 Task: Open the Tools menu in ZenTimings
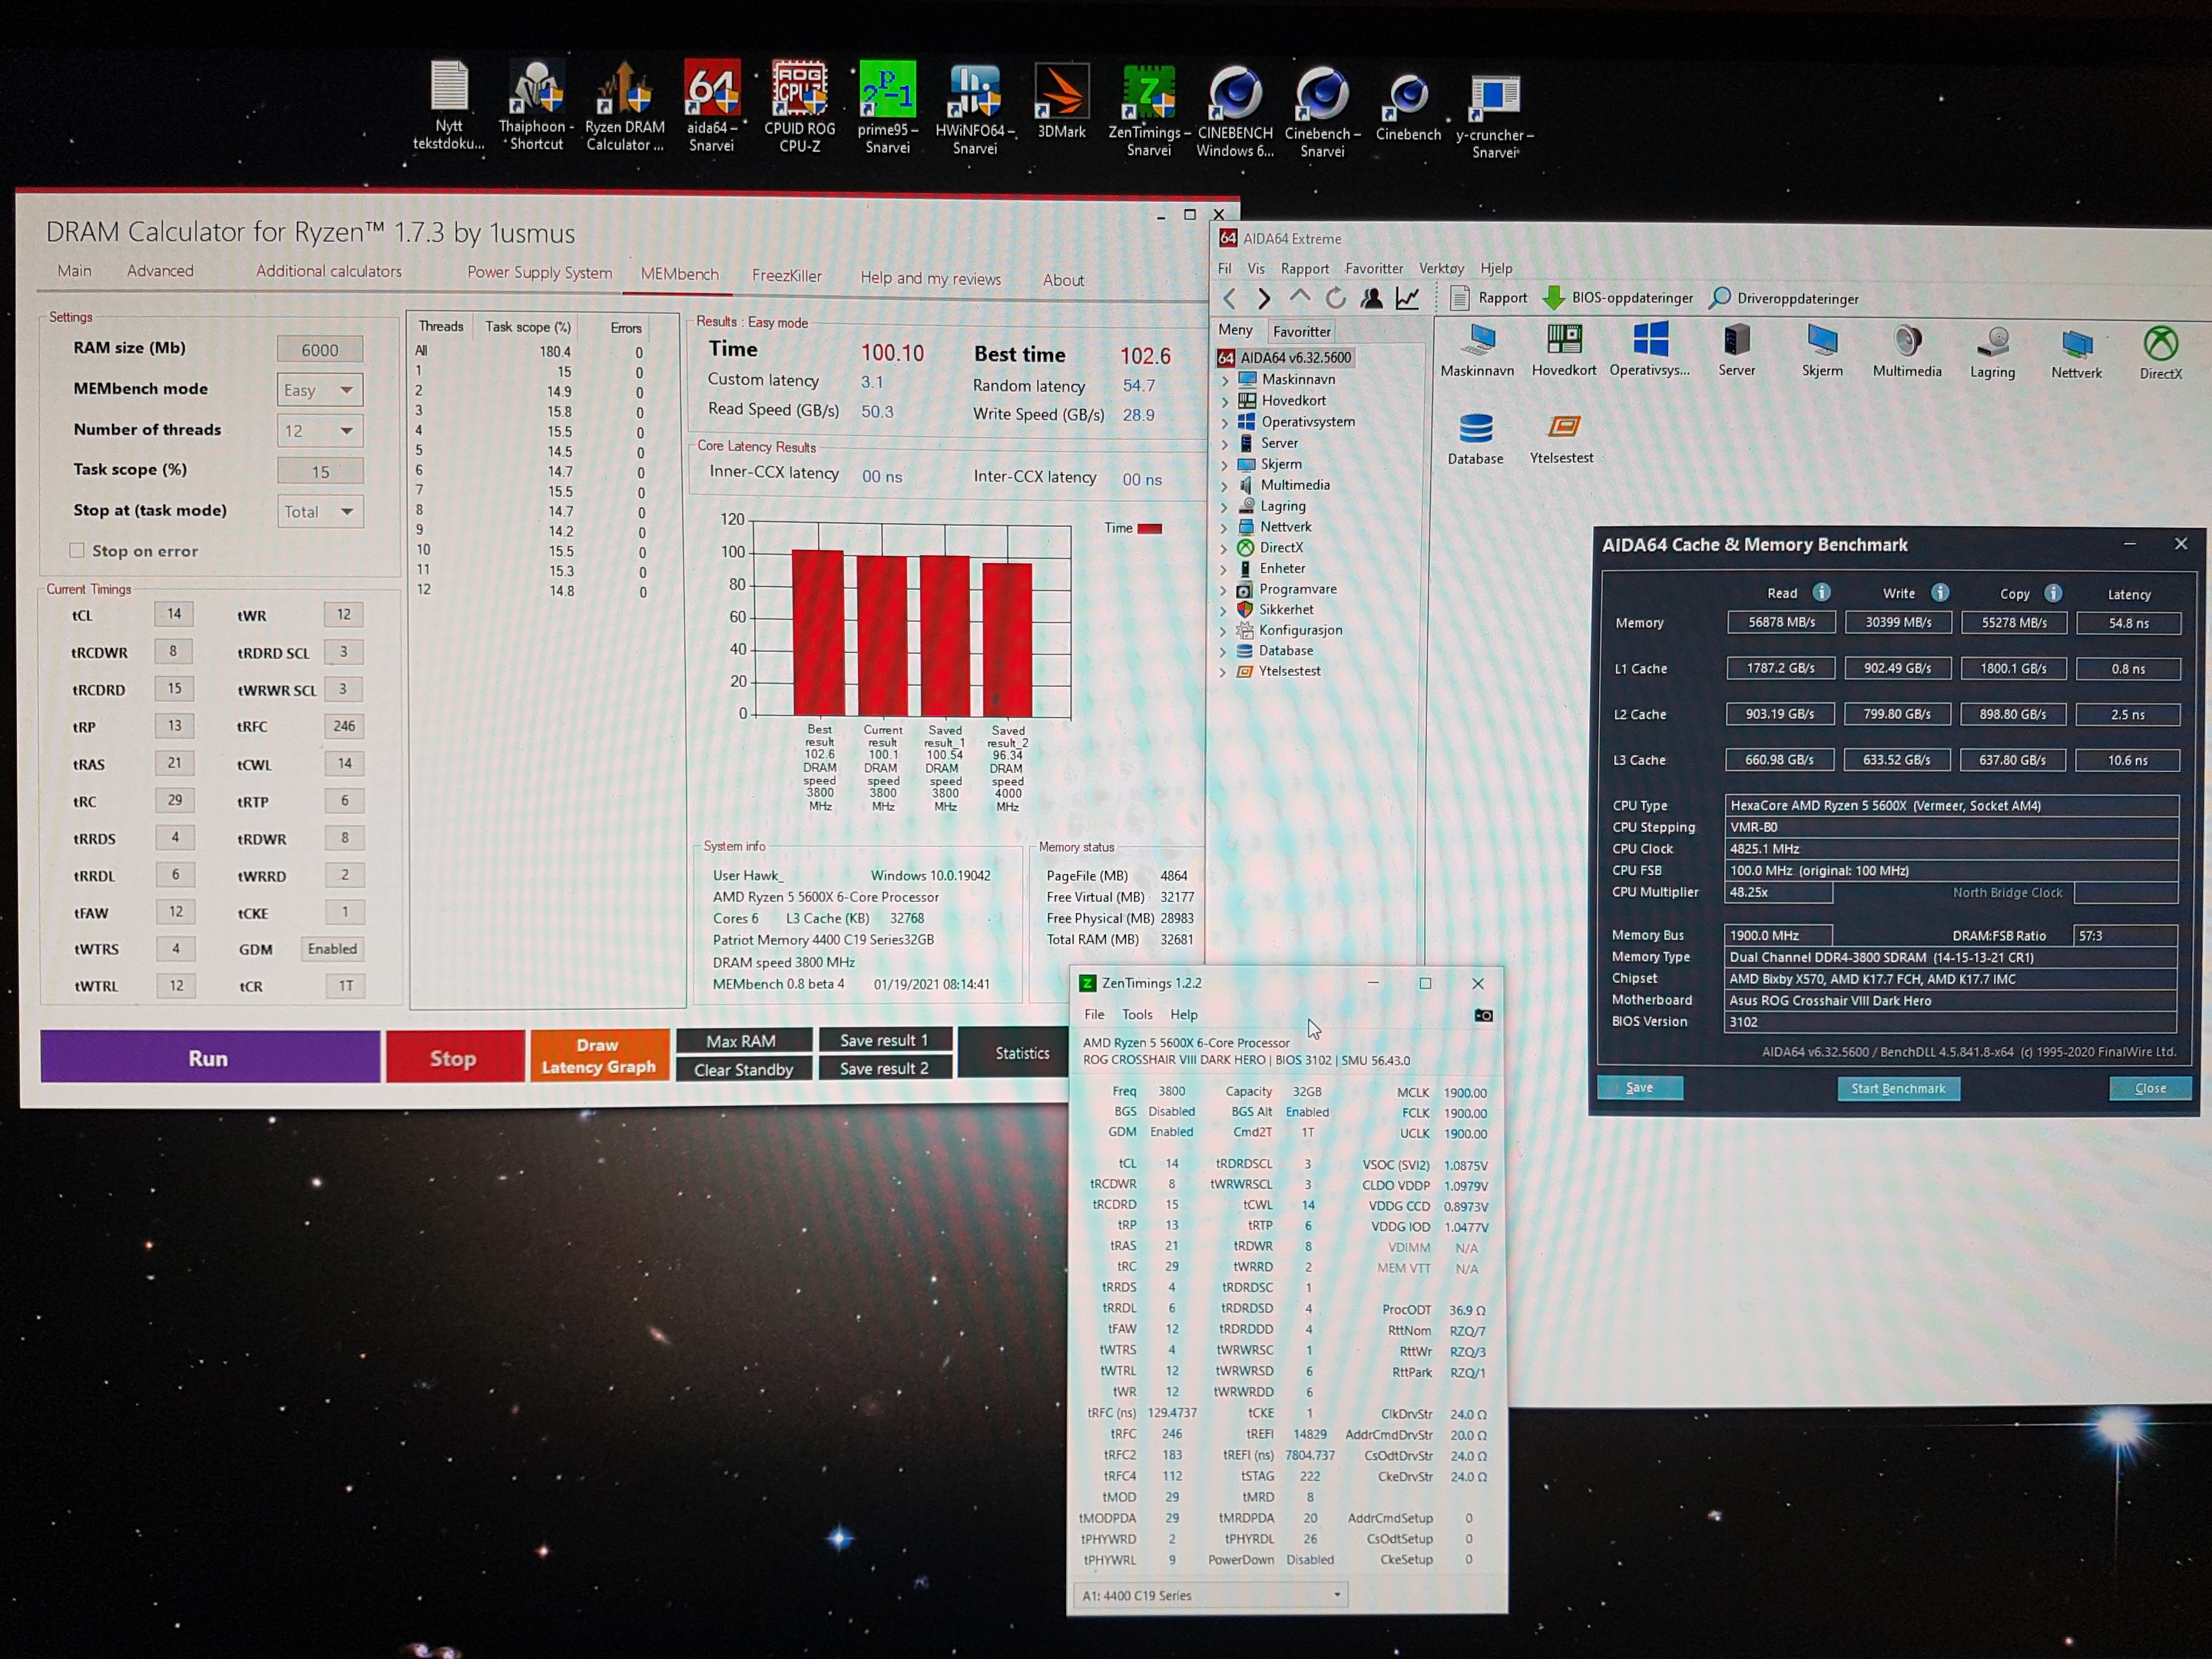[x=1137, y=1014]
